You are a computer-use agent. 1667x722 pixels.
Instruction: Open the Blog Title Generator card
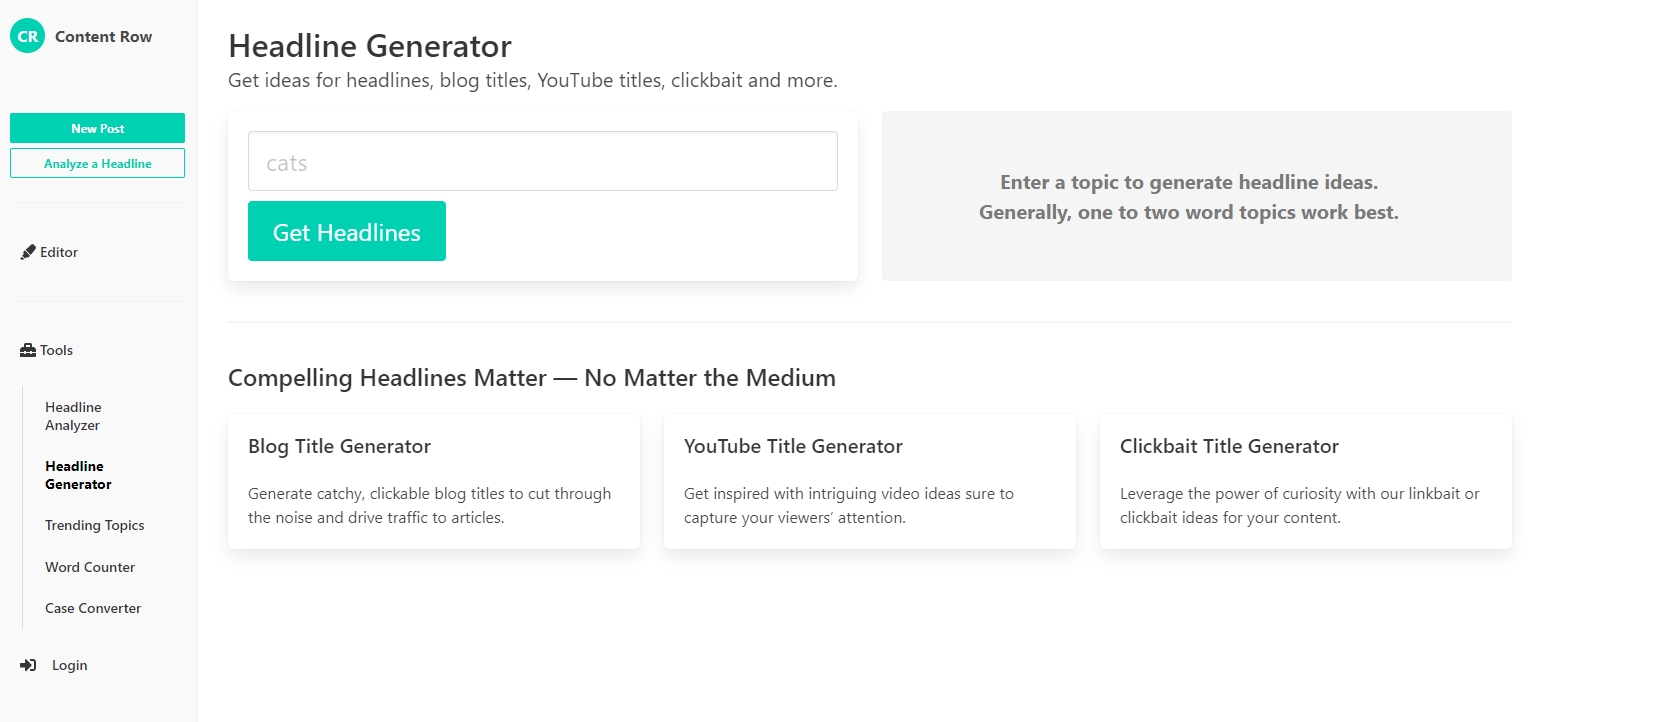[434, 481]
